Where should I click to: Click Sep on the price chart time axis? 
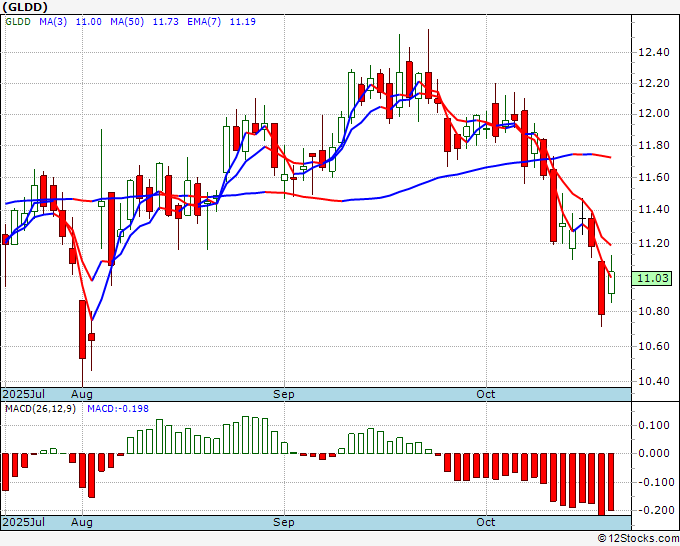(x=284, y=394)
